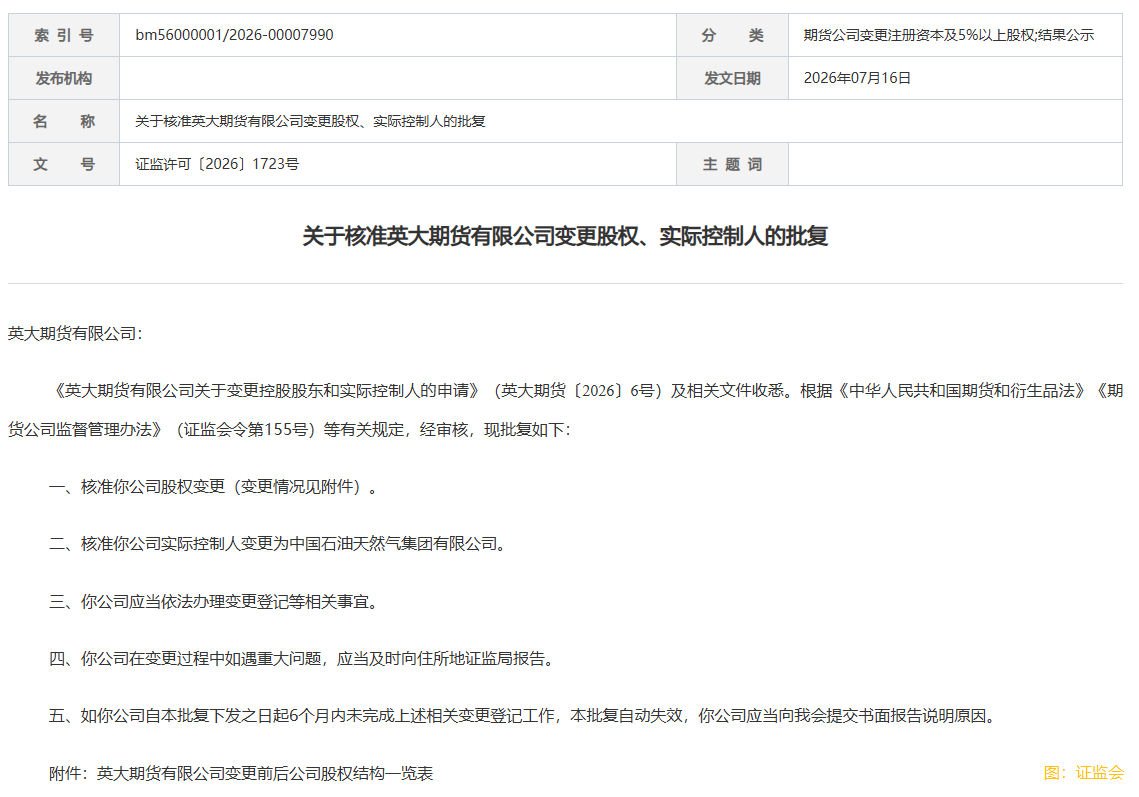Click the 发文日期 label cell
This screenshot has height=797, width=1139.
[x=732, y=78]
